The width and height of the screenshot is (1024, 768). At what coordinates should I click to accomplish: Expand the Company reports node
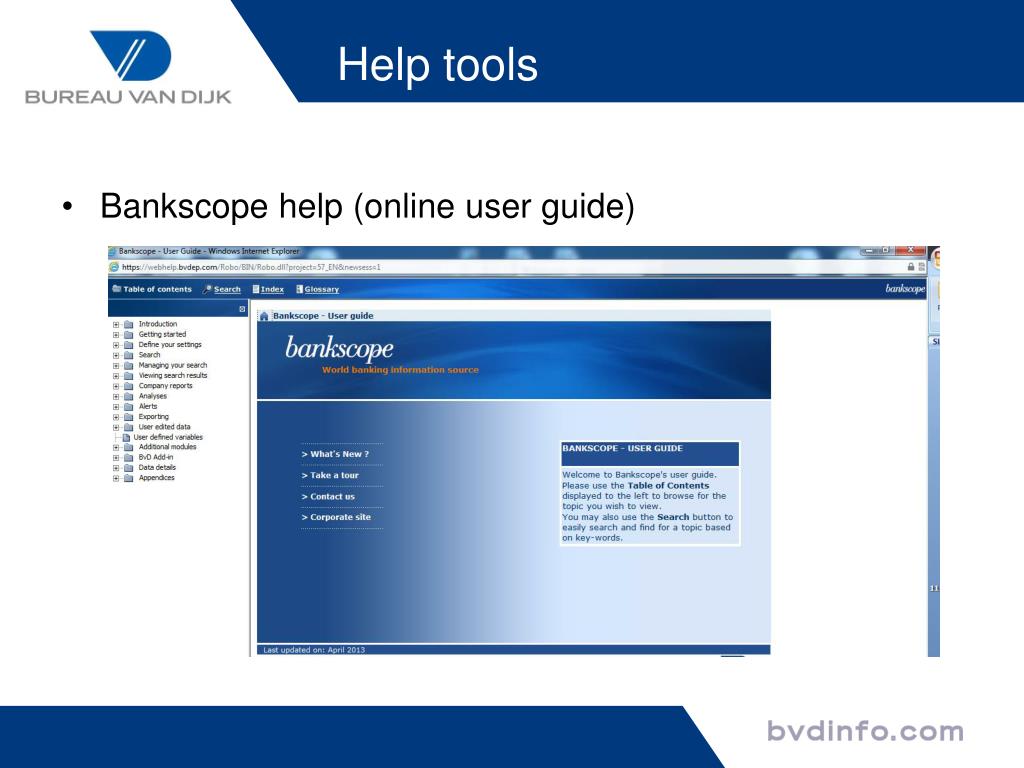[116, 386]
